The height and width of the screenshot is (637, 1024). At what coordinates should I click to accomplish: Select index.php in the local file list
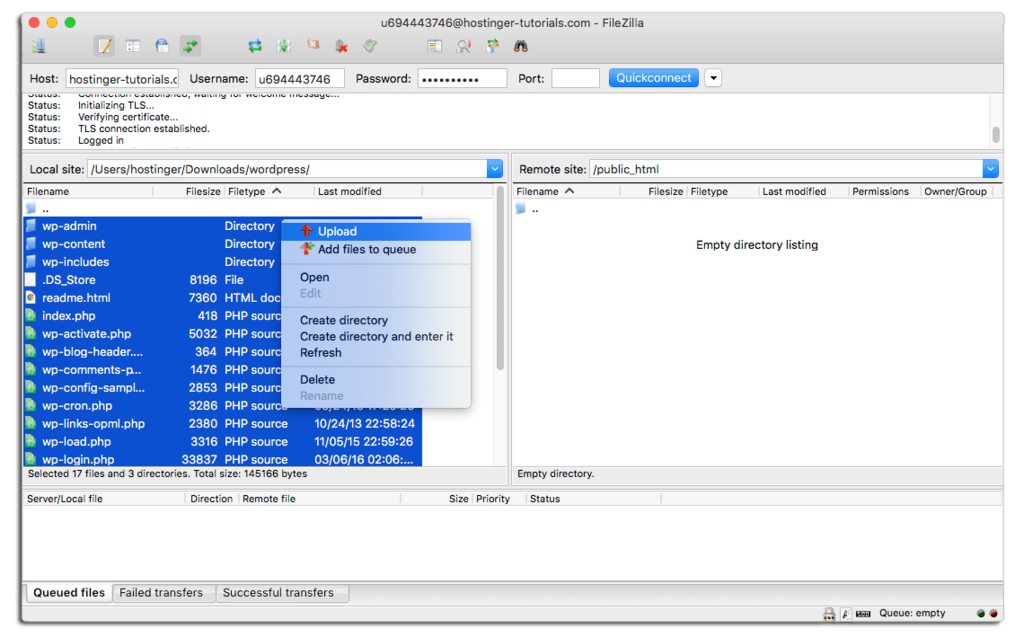click(223, 316)
